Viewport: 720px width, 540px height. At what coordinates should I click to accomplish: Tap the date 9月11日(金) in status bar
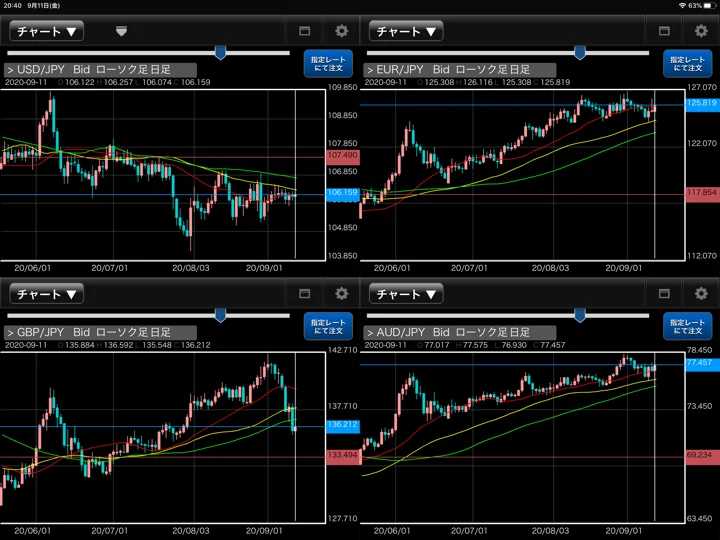[44, 6]
